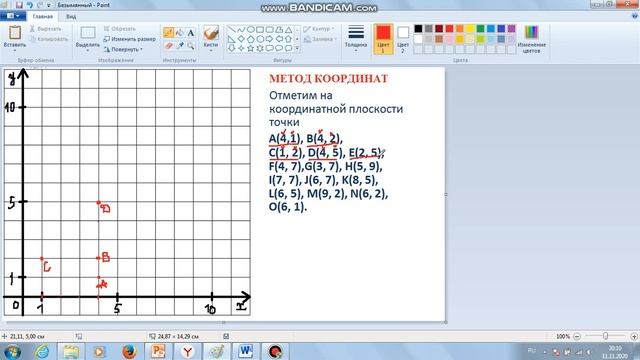Screen dimensions: 640x360
Task: Select the Text tool
Action: pos(191,33)
